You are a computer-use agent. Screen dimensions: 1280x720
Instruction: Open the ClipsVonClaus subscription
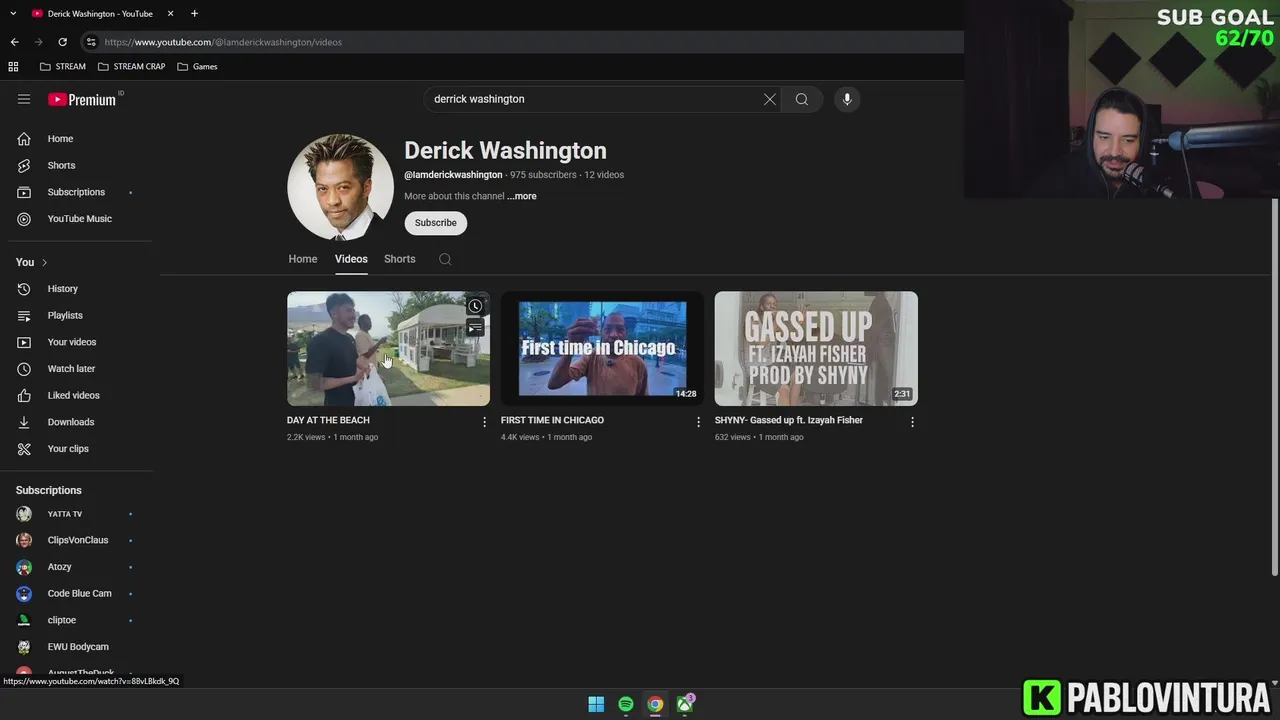click(x=76, y=540)
